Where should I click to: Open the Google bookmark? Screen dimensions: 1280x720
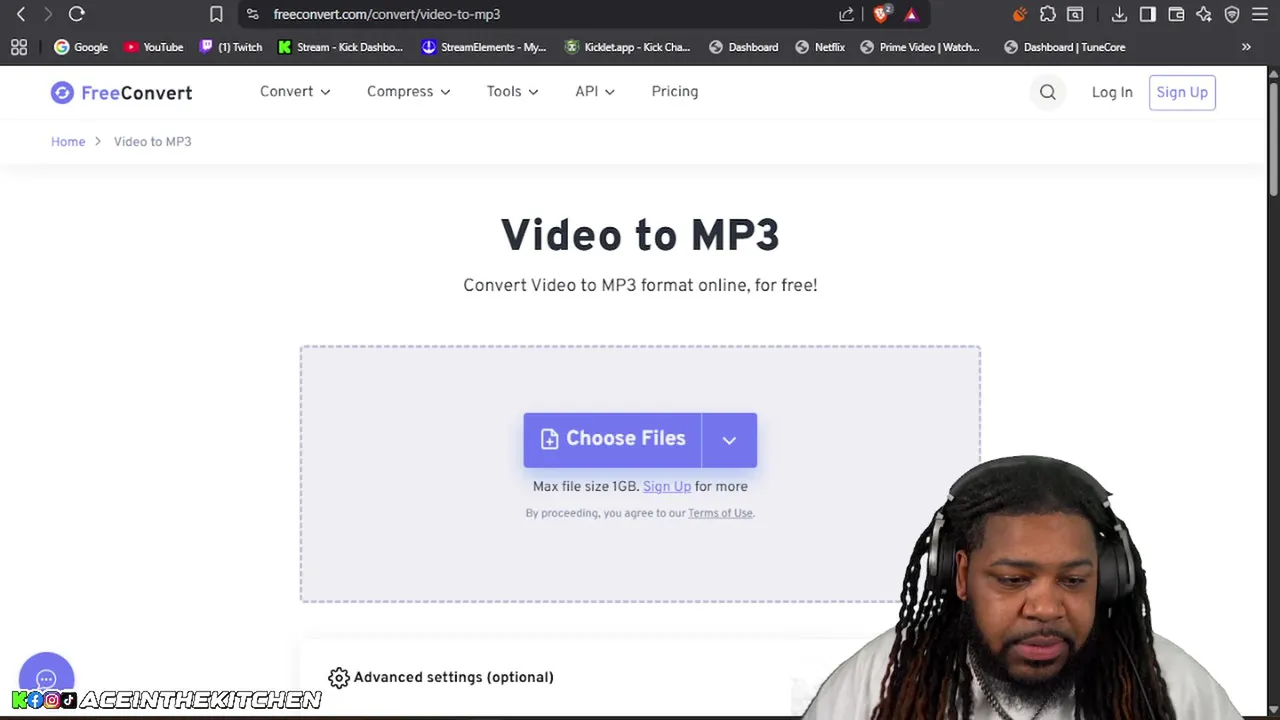click(81, 47)
